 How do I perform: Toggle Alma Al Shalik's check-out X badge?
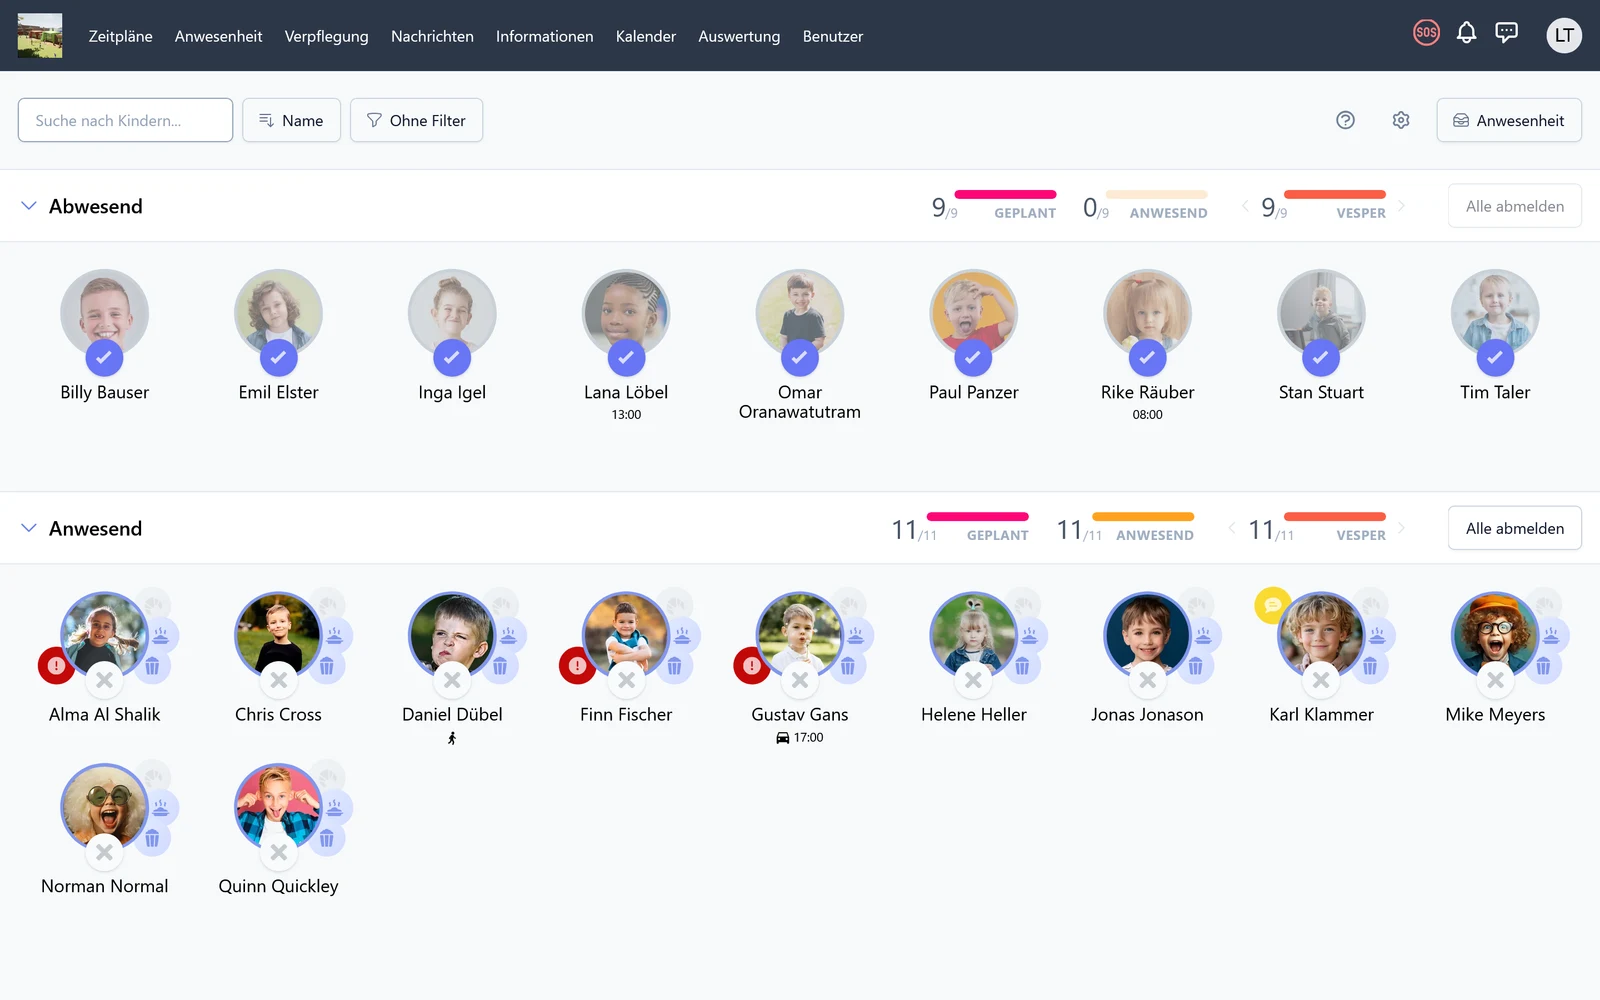(x=104, y=680)
